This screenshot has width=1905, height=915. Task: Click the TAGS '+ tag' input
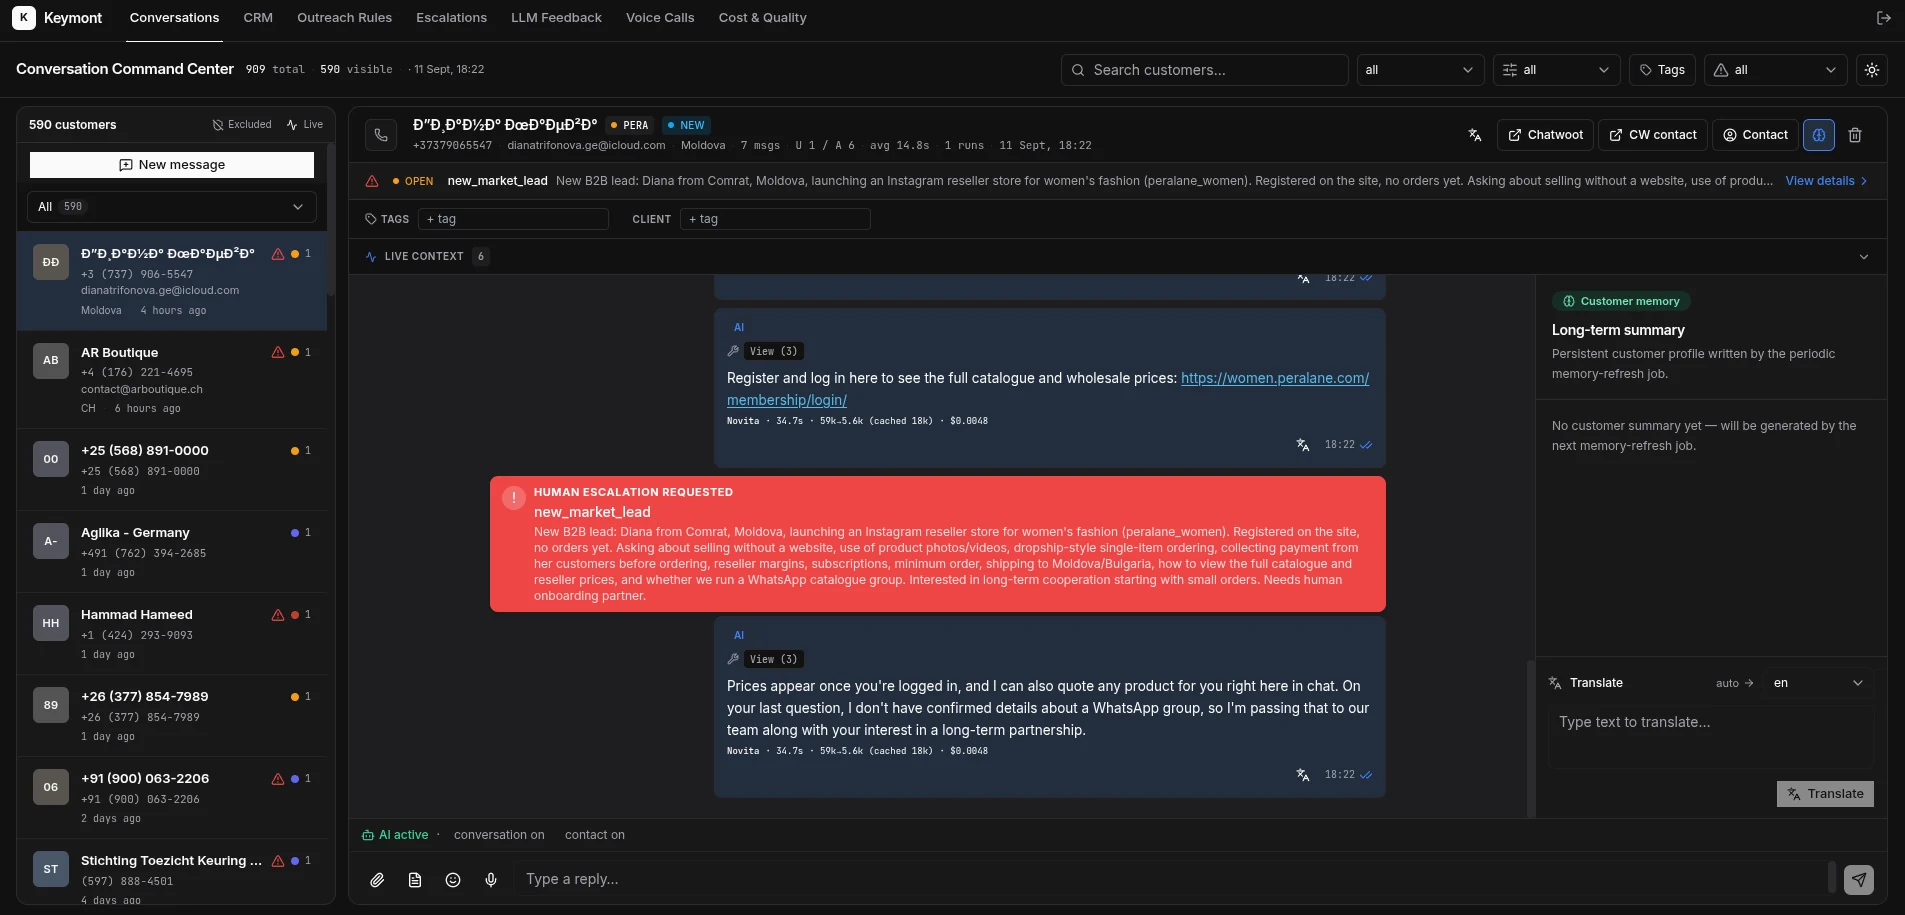pos(513,219)
